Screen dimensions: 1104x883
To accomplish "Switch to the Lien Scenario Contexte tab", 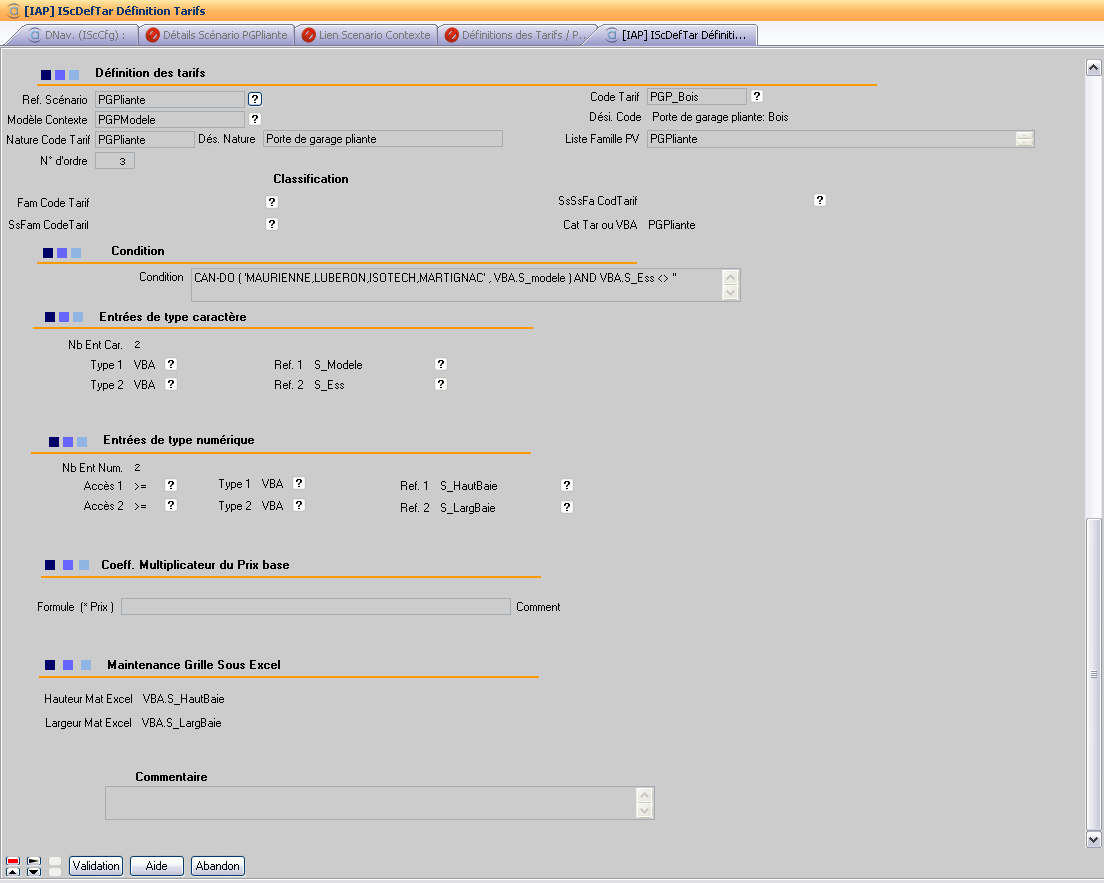I will (x=366, y=35).
